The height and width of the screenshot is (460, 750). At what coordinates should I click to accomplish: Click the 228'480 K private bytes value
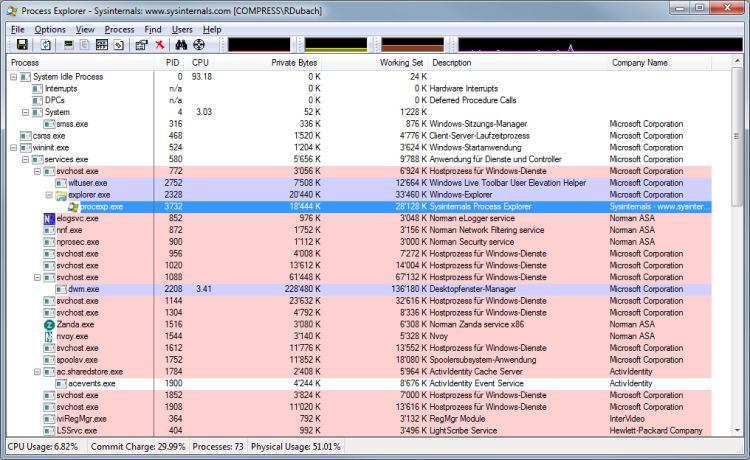tap(302, 289)
